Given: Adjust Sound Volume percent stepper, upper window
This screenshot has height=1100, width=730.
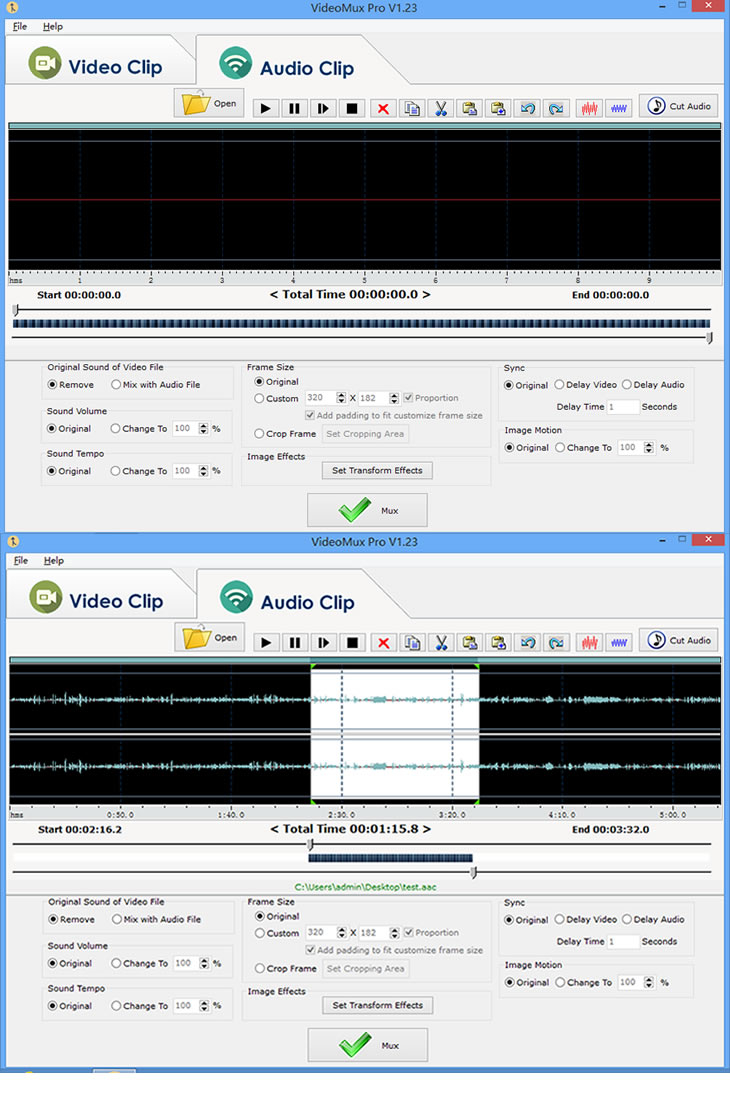Looking at the screenshot, I should [203, 428].
